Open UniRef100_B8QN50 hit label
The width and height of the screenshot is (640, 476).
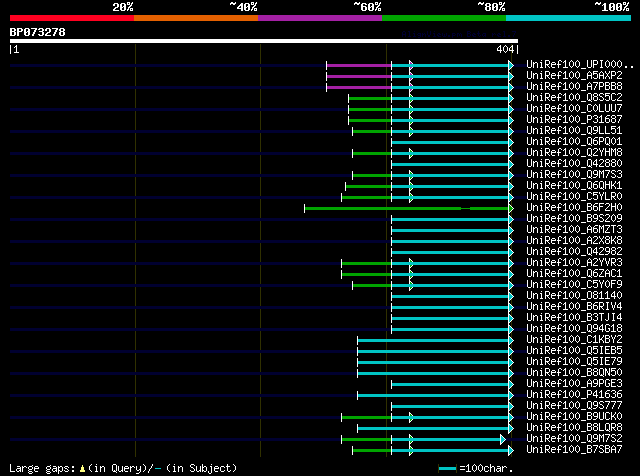point(574,373)
